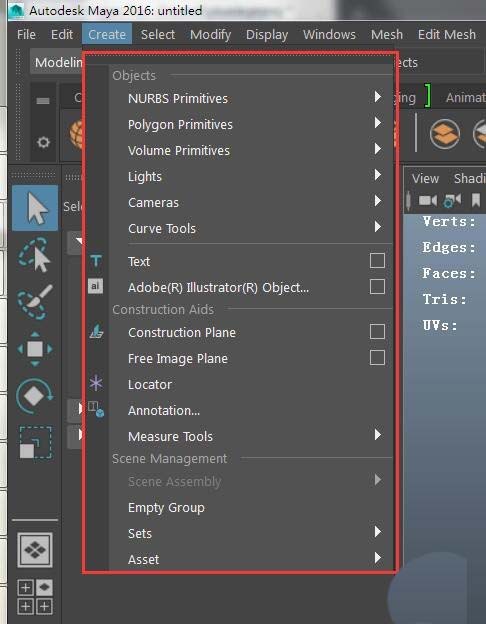Open Construction Plane option box
This screenshot has height=624, width=486.
coord(377,332)
